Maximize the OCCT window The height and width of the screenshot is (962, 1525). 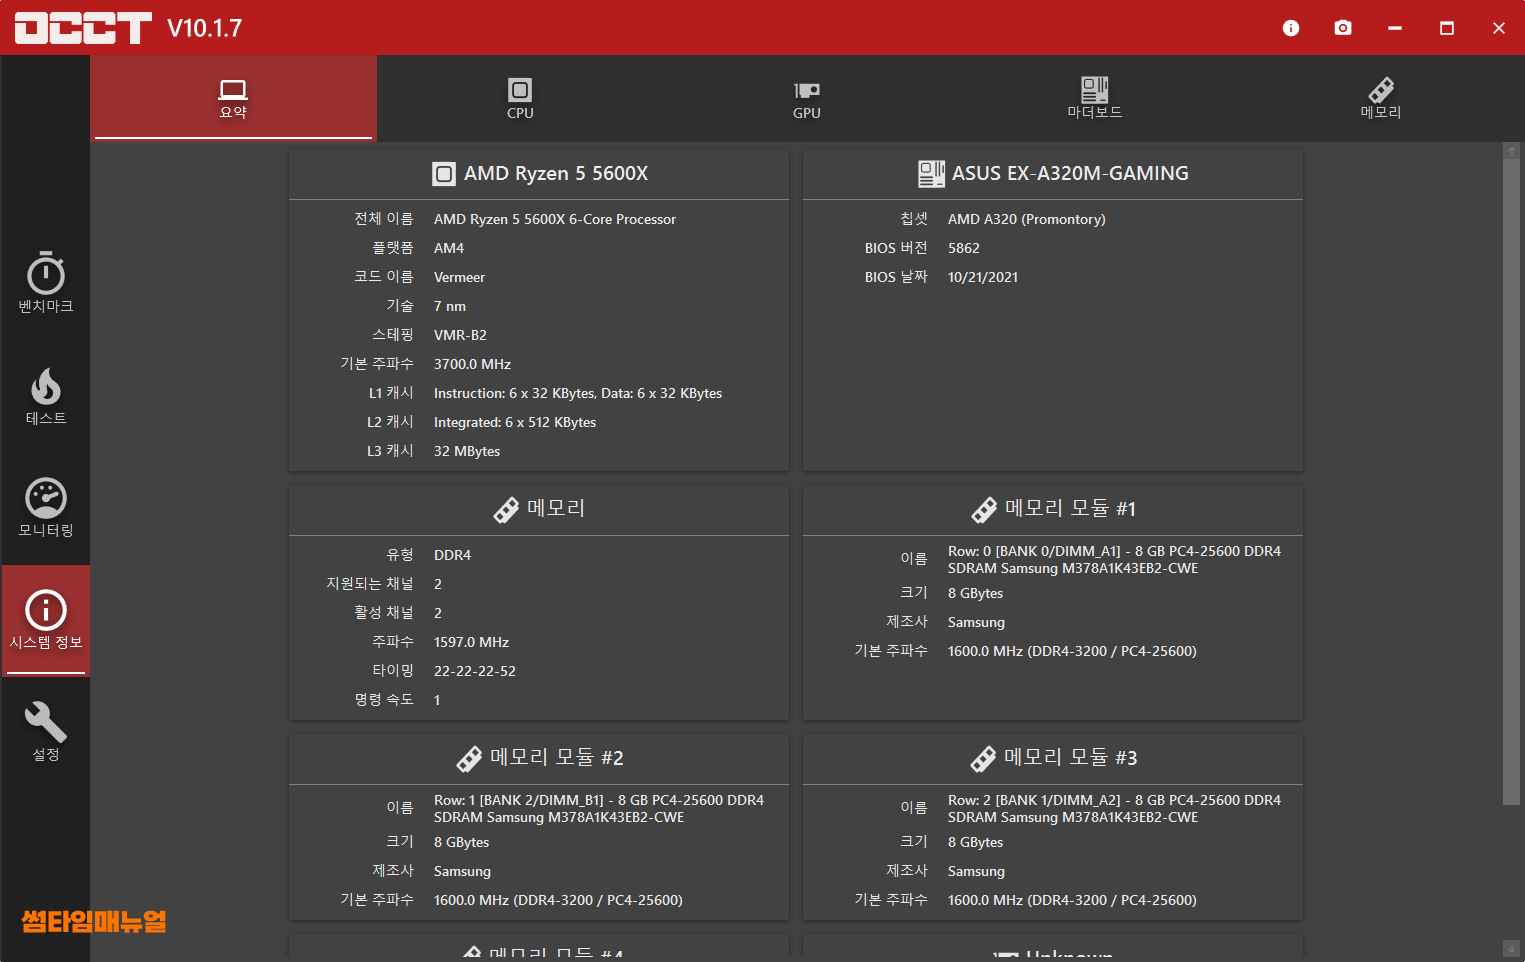pyautogui.click(x=1447, y=28)
